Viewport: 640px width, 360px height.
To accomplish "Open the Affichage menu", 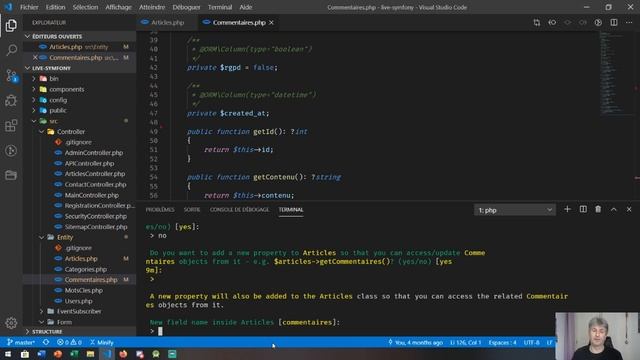I will click(118, 7).
